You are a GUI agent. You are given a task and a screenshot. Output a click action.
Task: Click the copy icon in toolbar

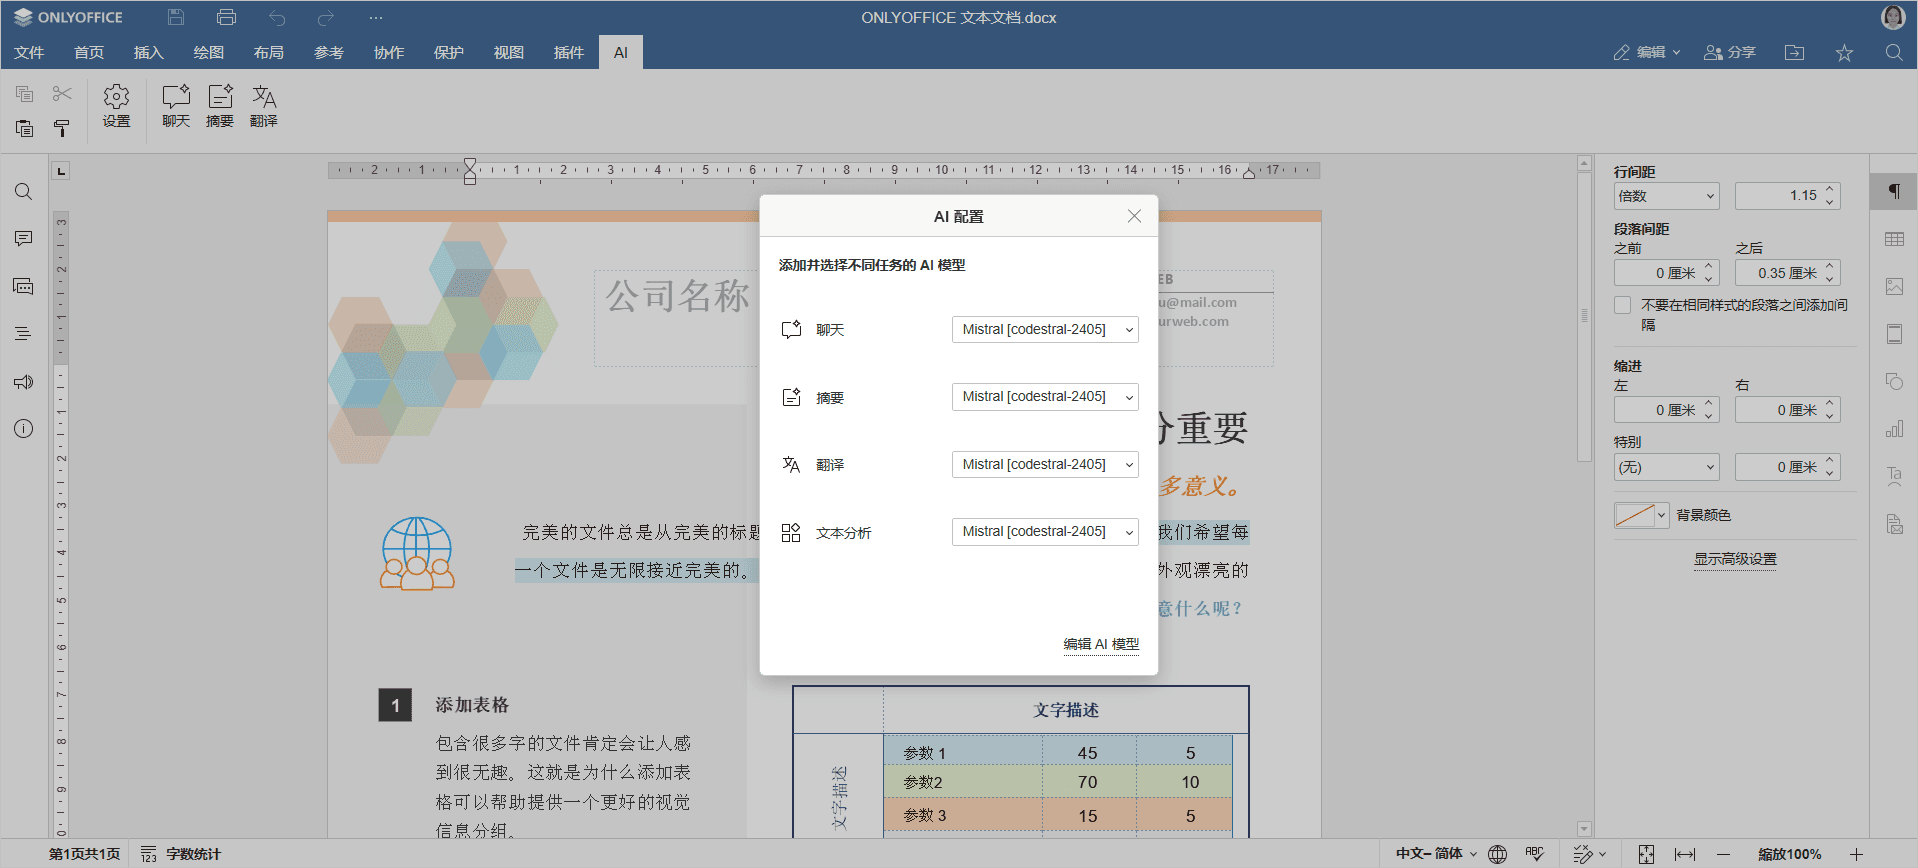coord(25,94)
